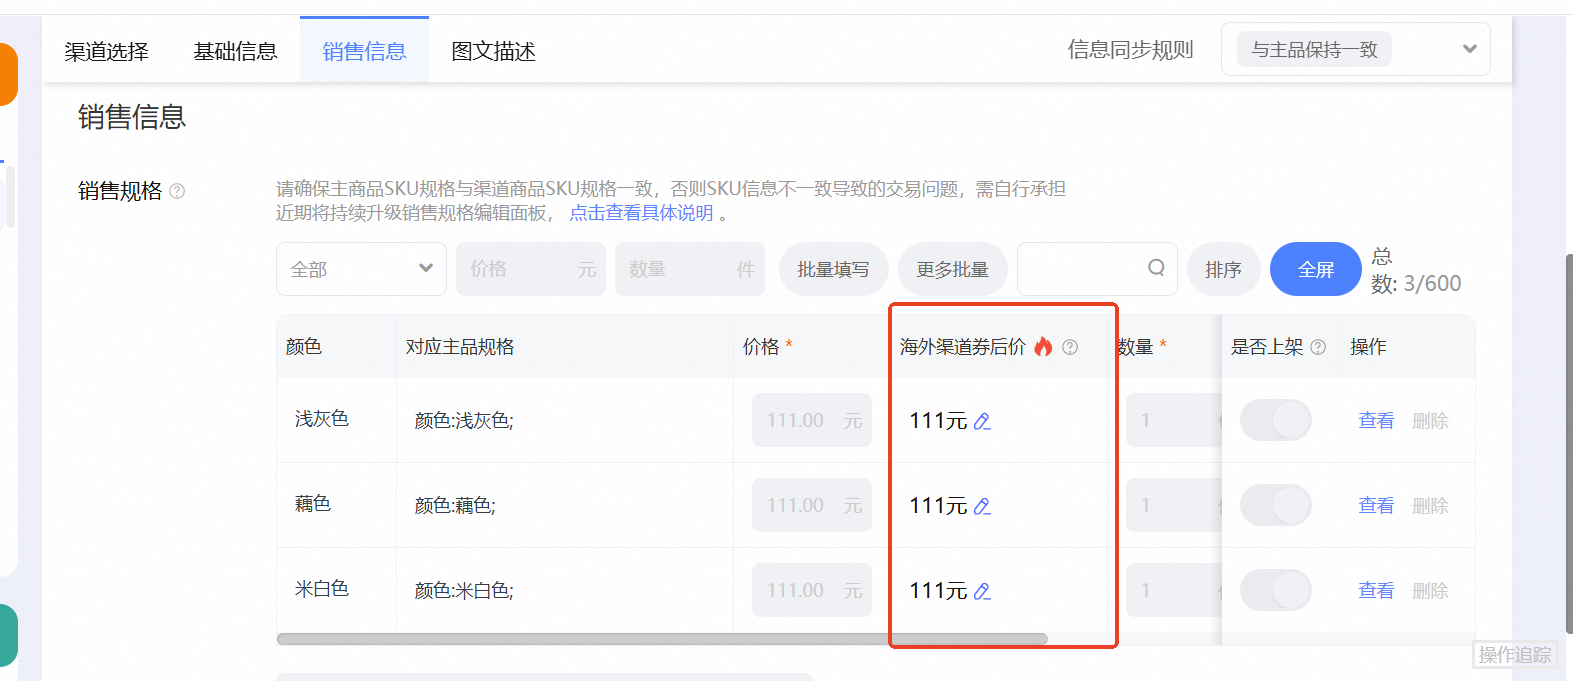Click the blue 全屏 button
Screen dimensions: 1573x681
[1315, 269]
